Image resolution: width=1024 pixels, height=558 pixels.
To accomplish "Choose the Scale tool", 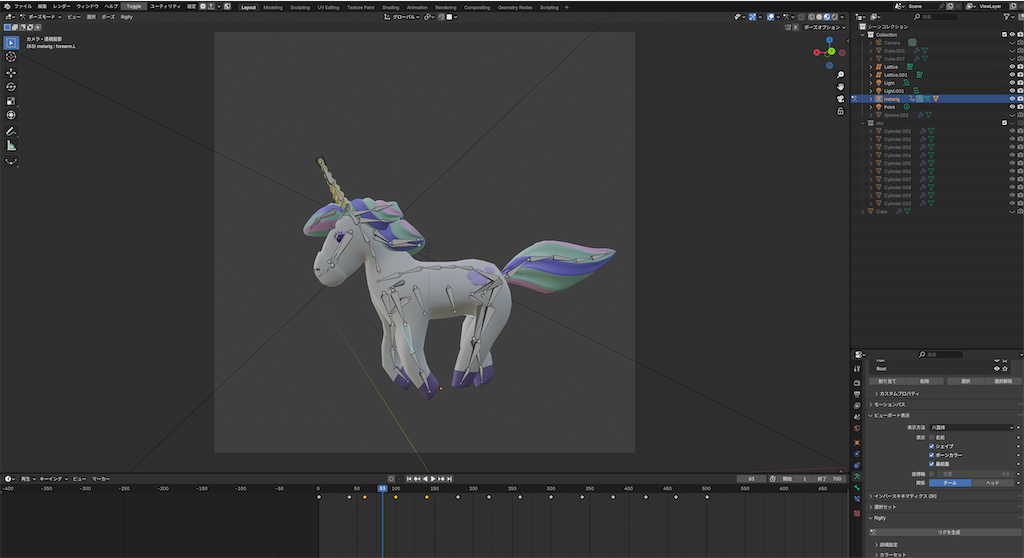I will click(11, 101).
